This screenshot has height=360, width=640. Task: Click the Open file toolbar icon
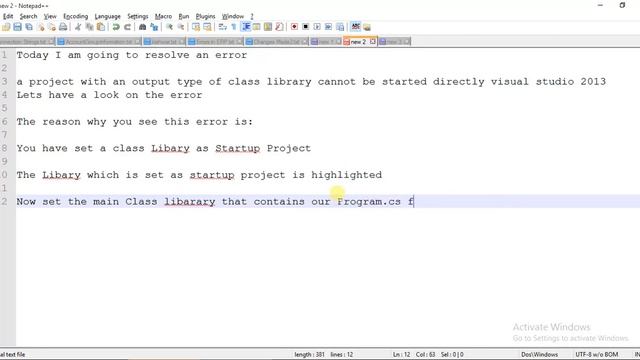[6, 27]
